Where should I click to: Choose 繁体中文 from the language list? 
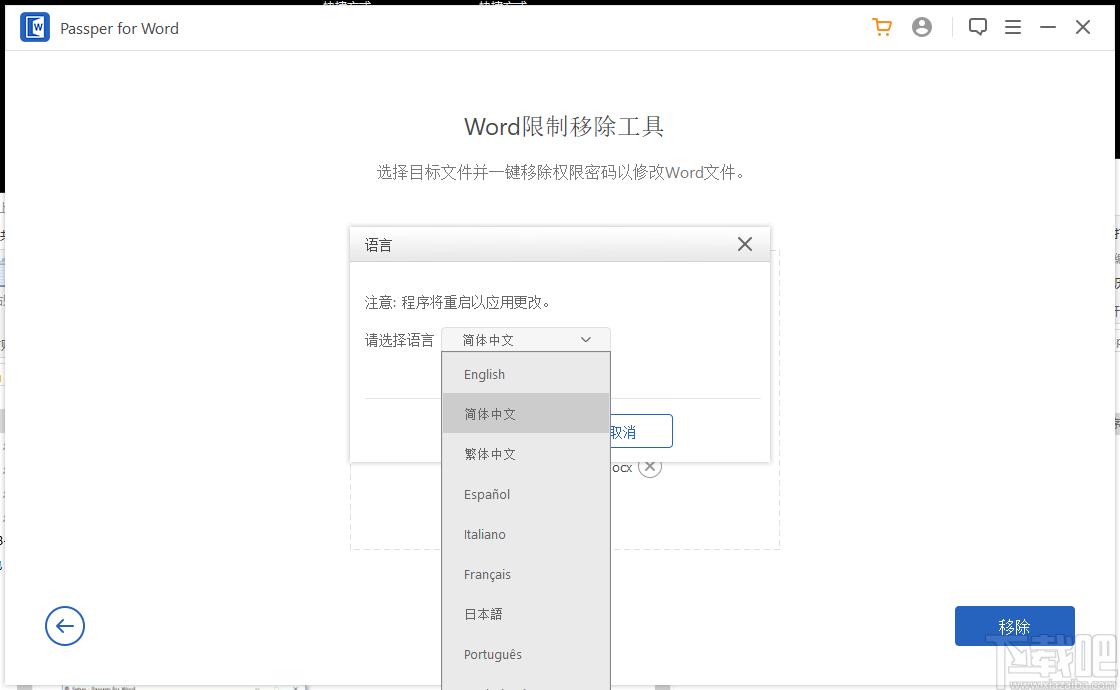[526, 454]
